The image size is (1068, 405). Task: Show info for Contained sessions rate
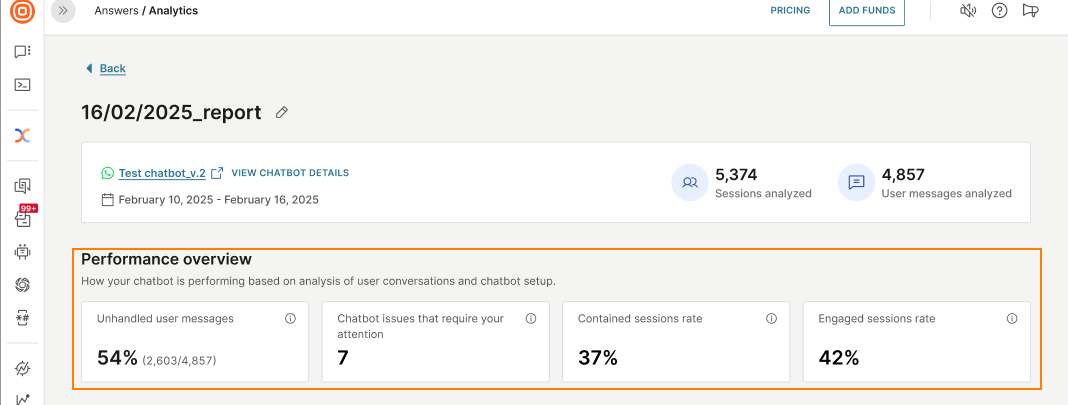tap(772, 319)
